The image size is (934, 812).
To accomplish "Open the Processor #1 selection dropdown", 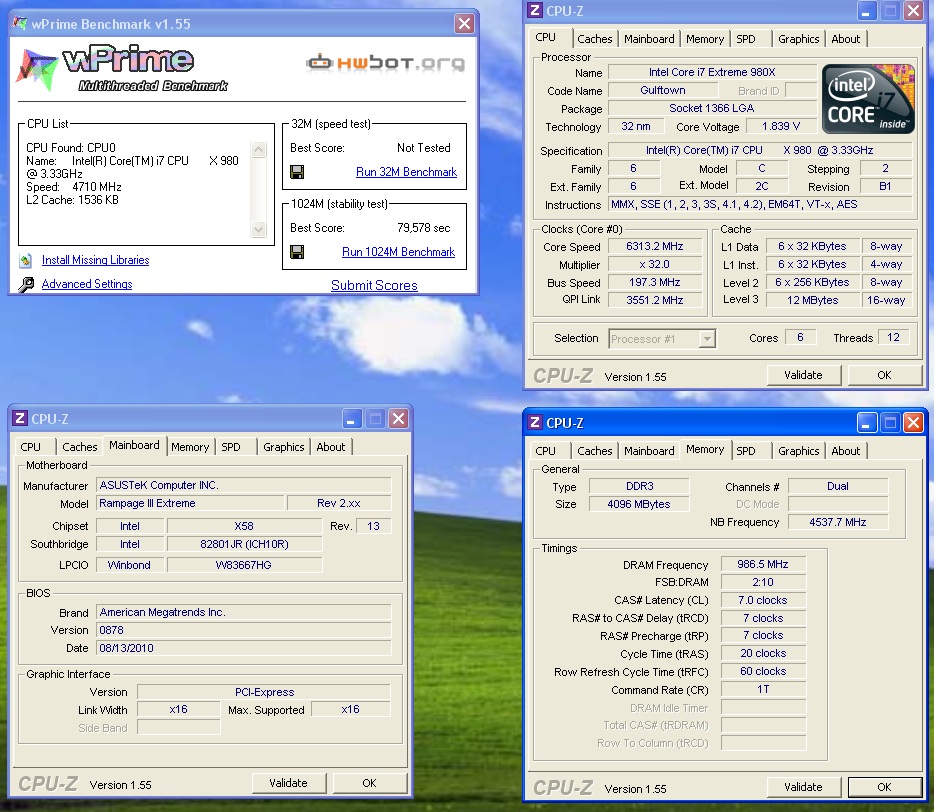I will [x=706, y=339].
